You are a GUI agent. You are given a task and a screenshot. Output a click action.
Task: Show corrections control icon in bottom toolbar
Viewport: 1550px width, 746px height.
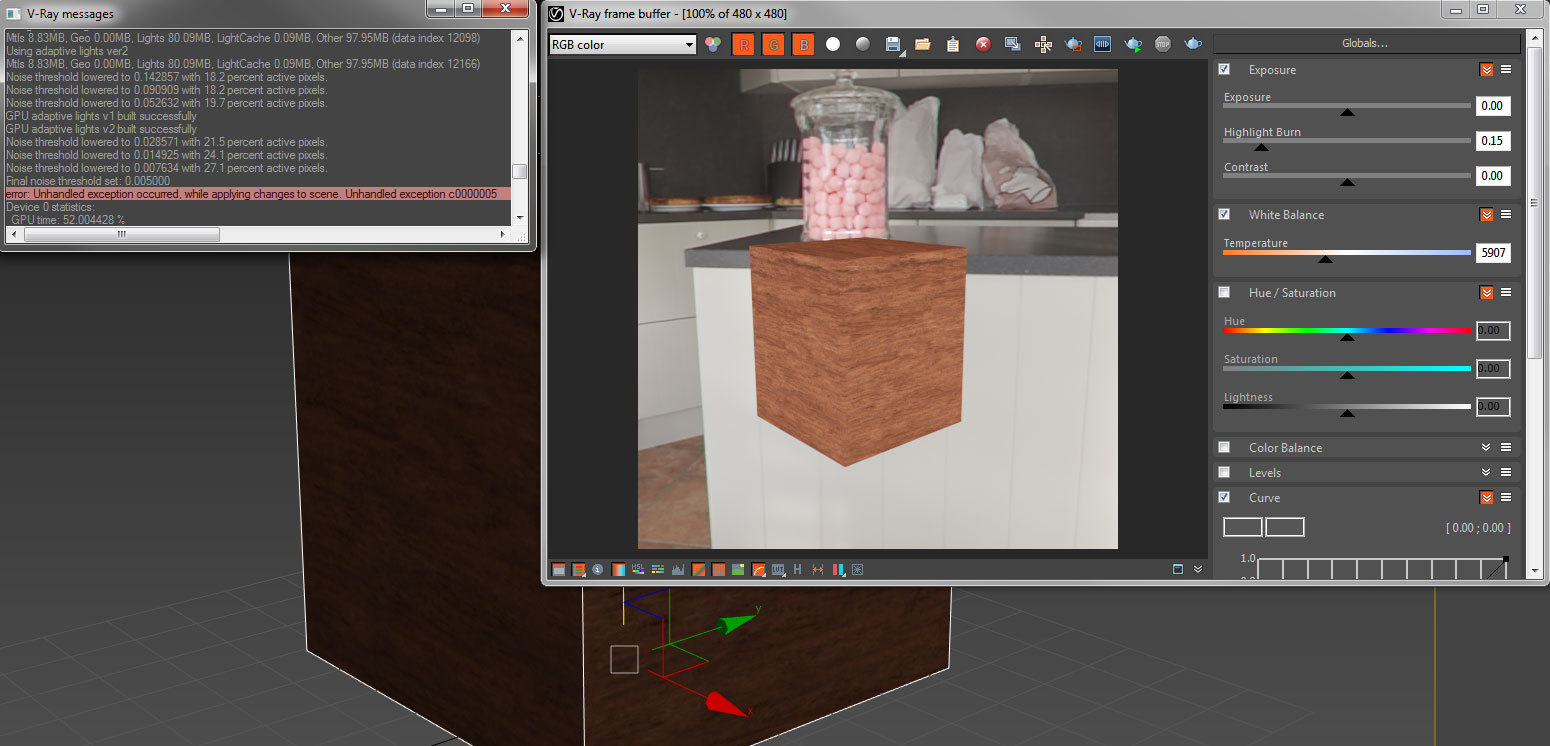(x=558, y=569)
